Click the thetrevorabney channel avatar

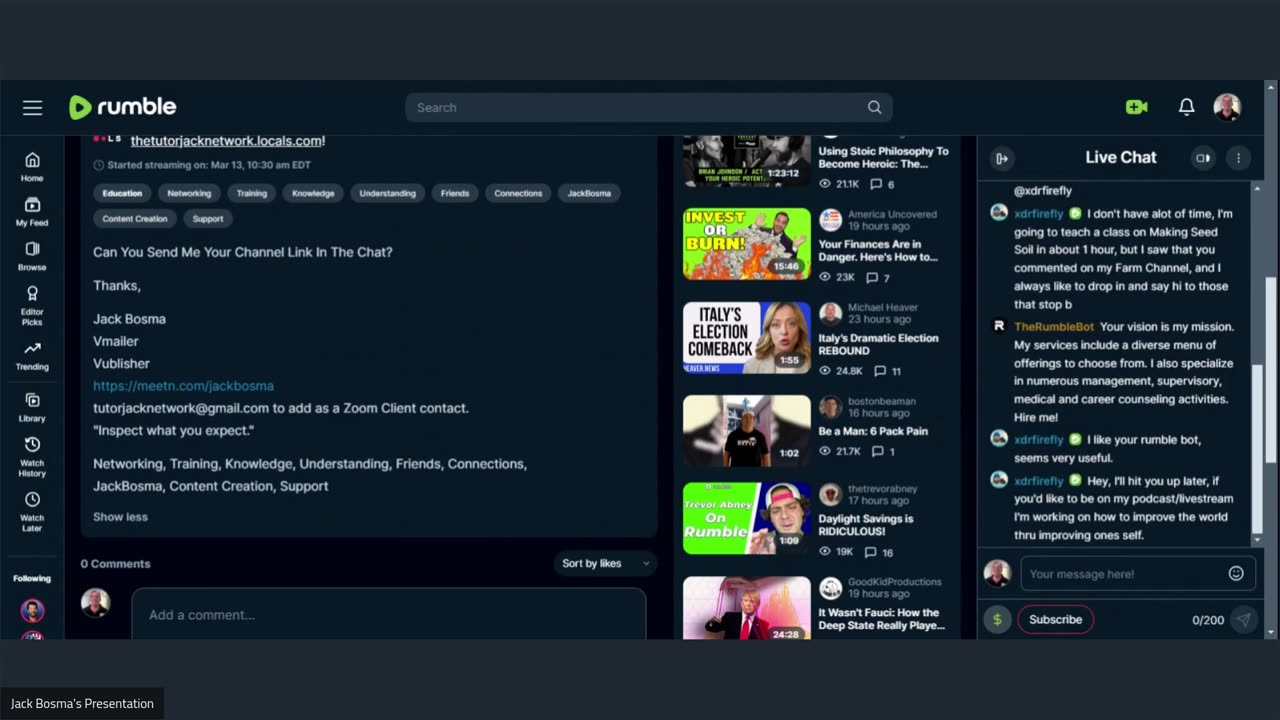click(x=830, y=494)
